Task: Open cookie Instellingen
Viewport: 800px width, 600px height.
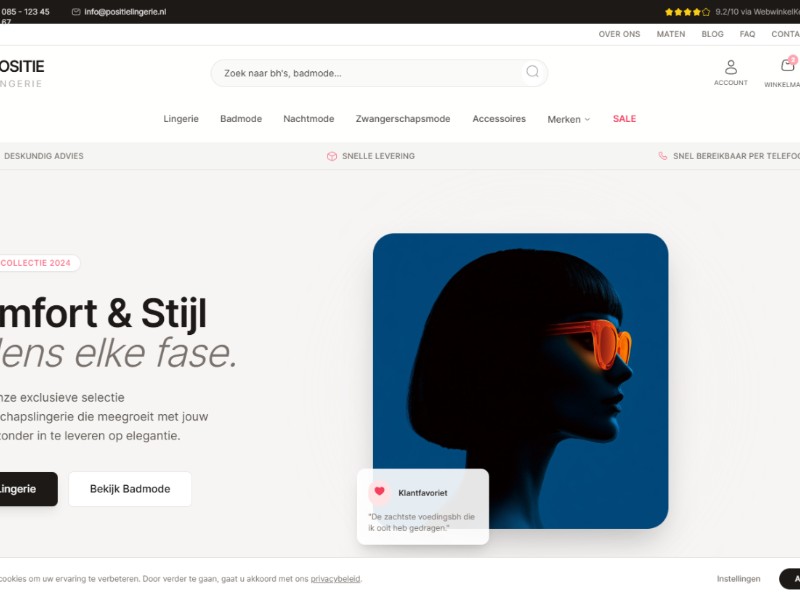Action: click(x=738, y=579)
